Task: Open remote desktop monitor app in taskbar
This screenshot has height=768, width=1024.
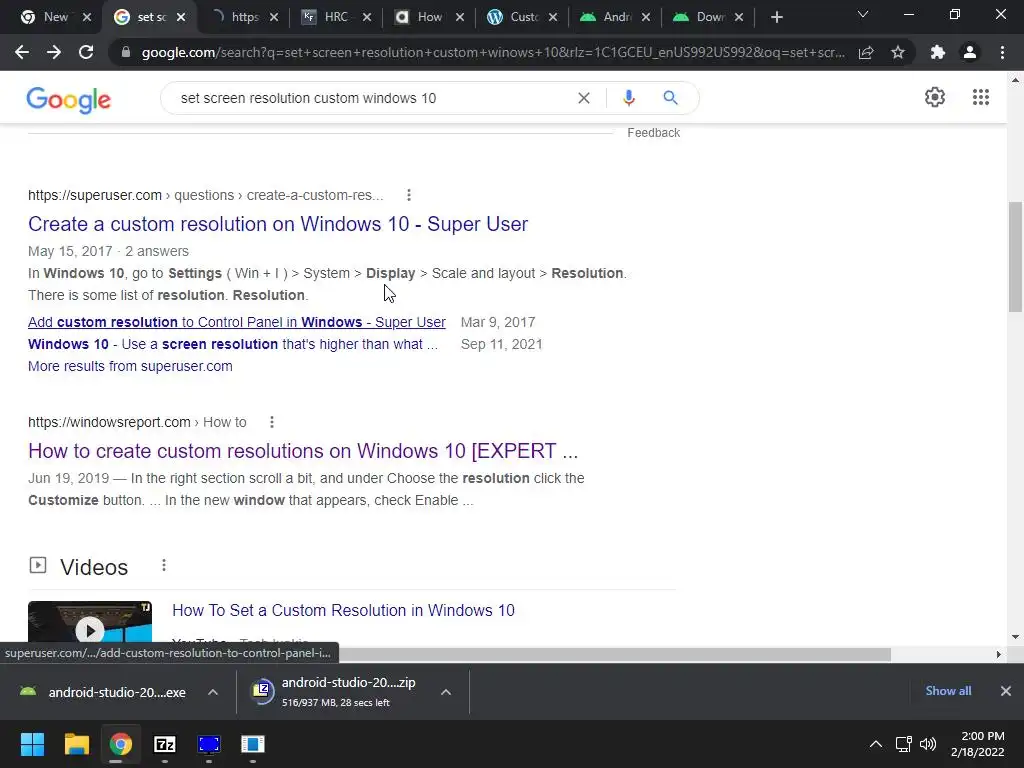Action: click(209, 744)
